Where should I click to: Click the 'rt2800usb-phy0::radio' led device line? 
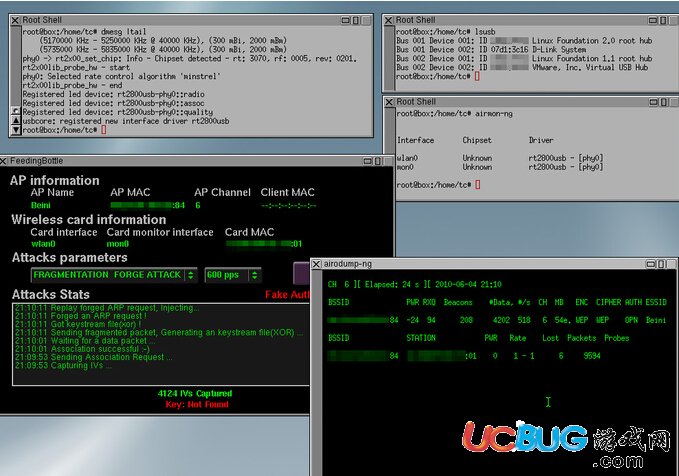pos(113,94)
